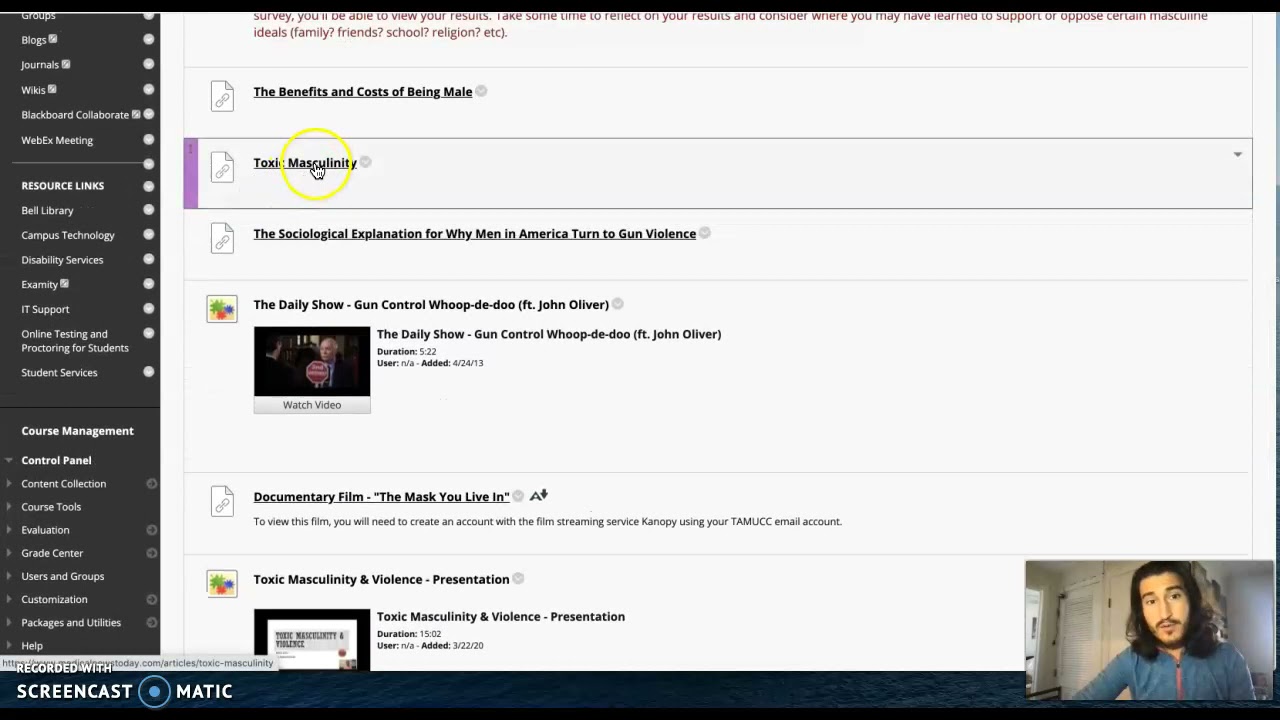
Task: Open options chevron next to The Daily Show title
Action: pyautogui.click(x=617, y=304)
